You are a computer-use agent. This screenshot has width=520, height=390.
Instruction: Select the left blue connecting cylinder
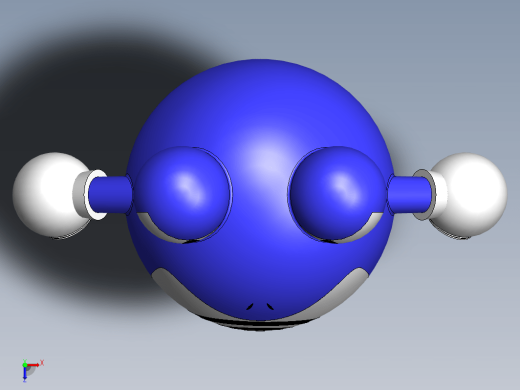110,195
